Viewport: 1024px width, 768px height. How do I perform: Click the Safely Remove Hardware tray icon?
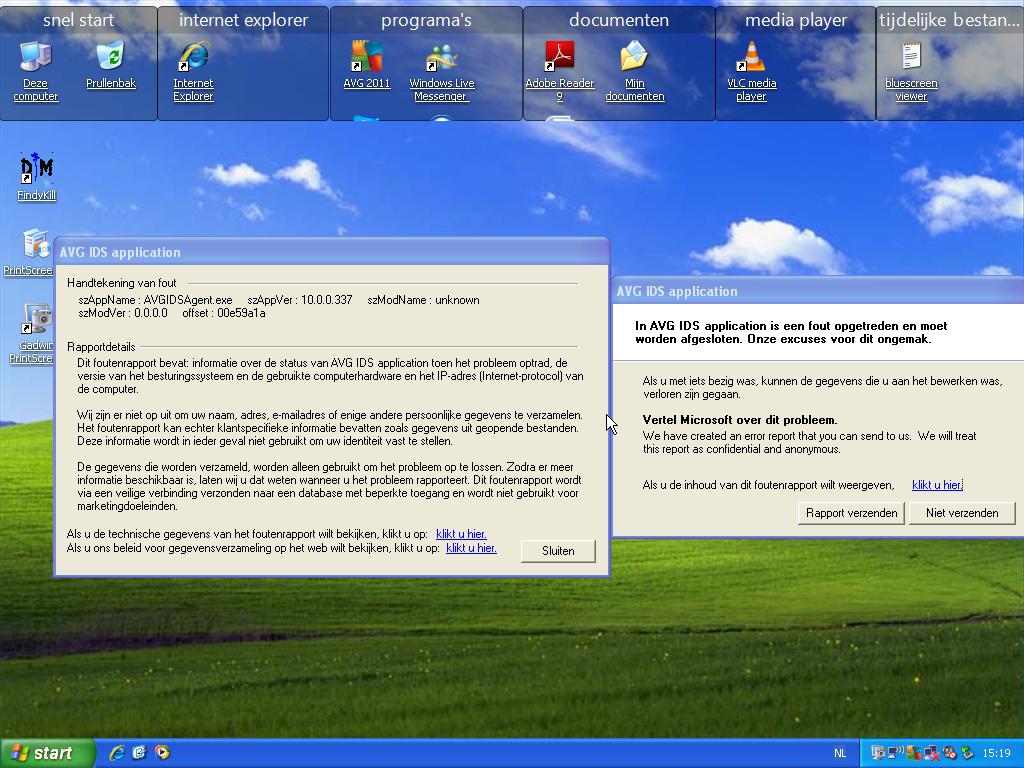(968, 753)
